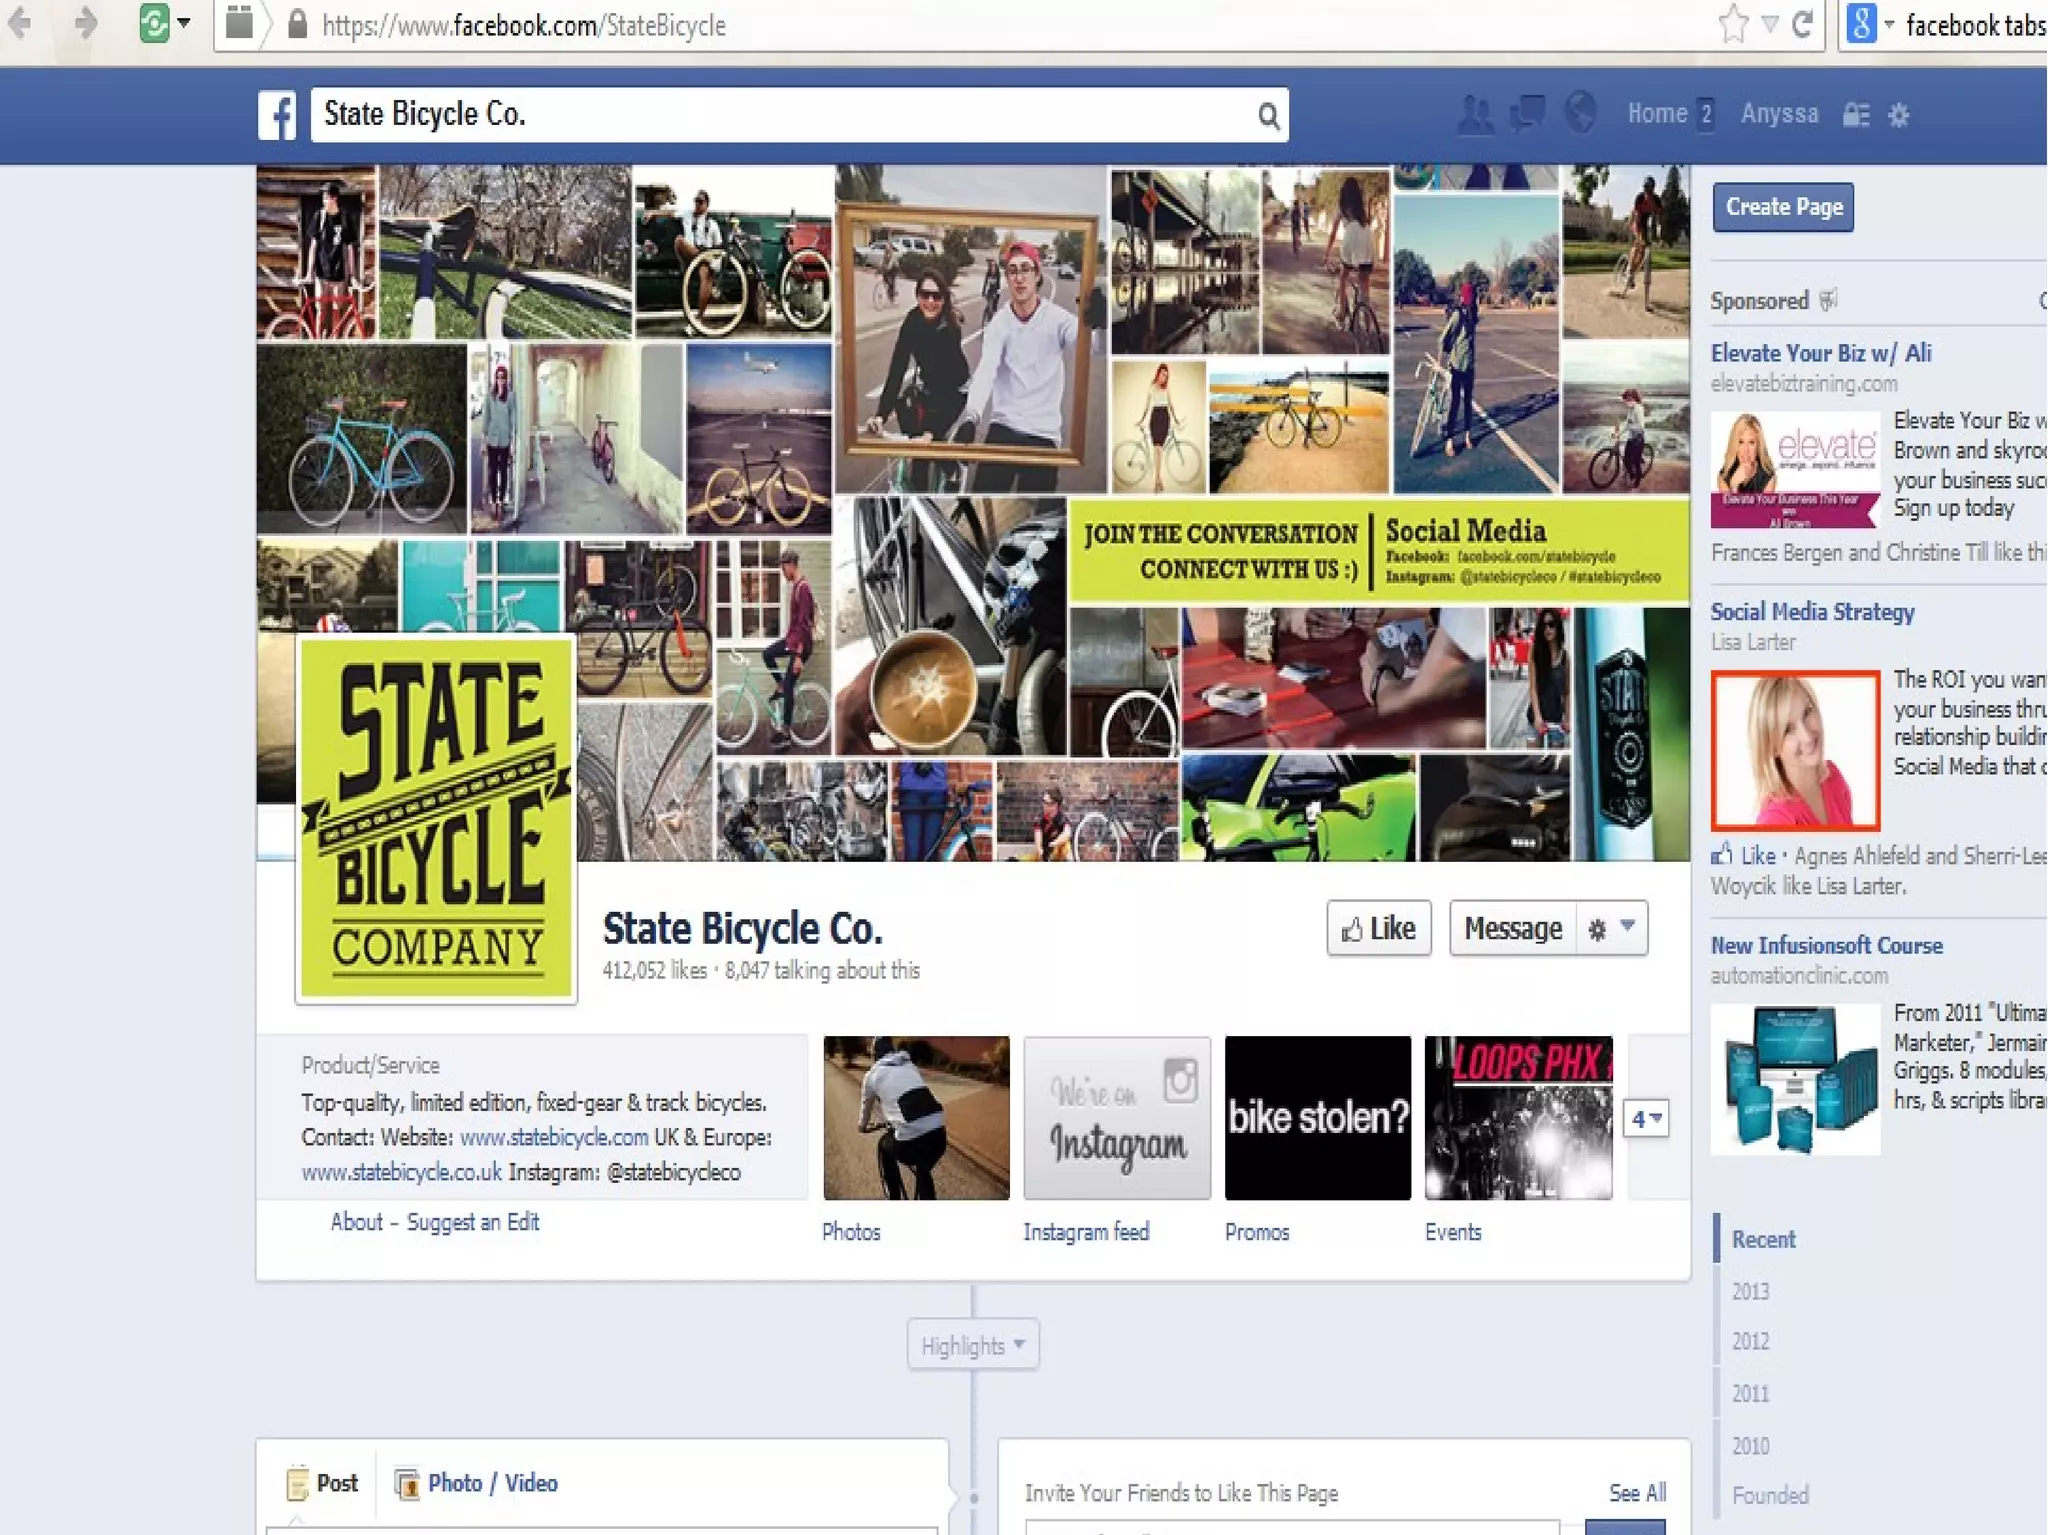Open the messages icon in header
The image size is (2048, 1535).
coord(1527,114)
